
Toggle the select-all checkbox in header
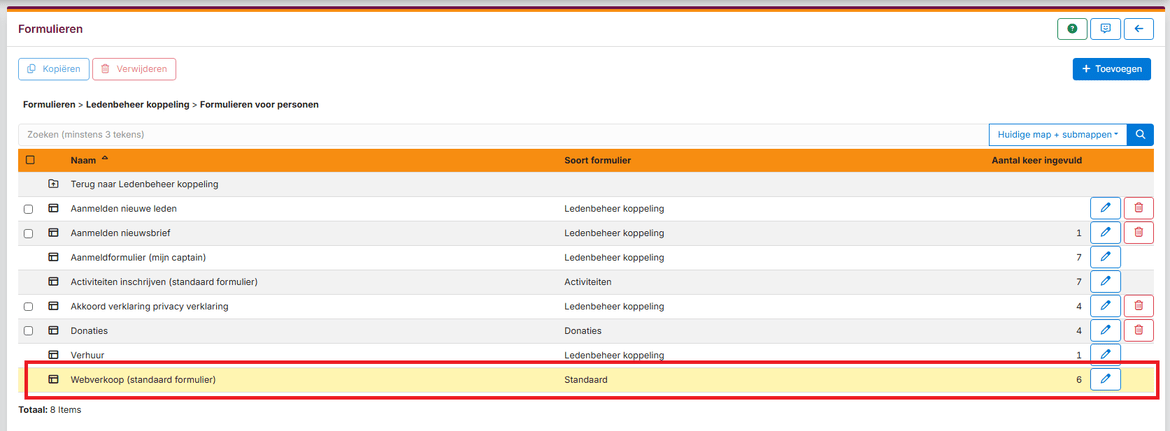click(29, 160)
